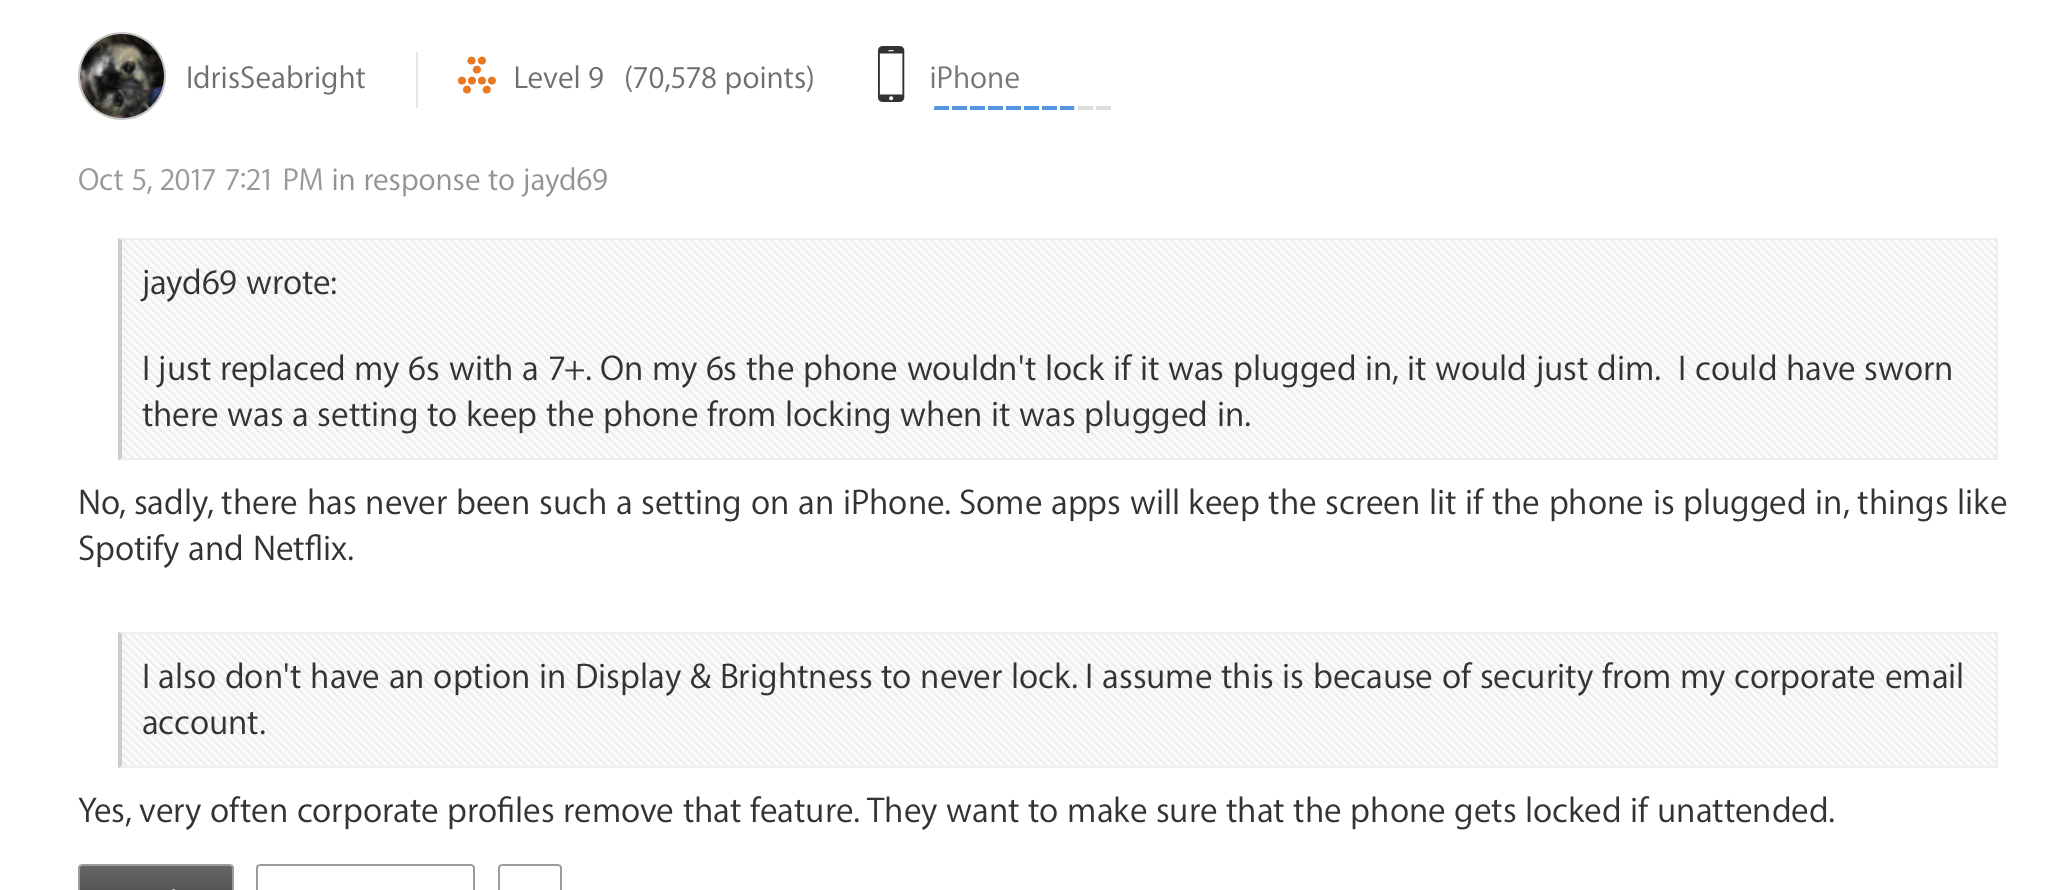Click the wide outlined button below the post
The height and width of the screenshot is (890, 2064).
click(x=365, y=877)
